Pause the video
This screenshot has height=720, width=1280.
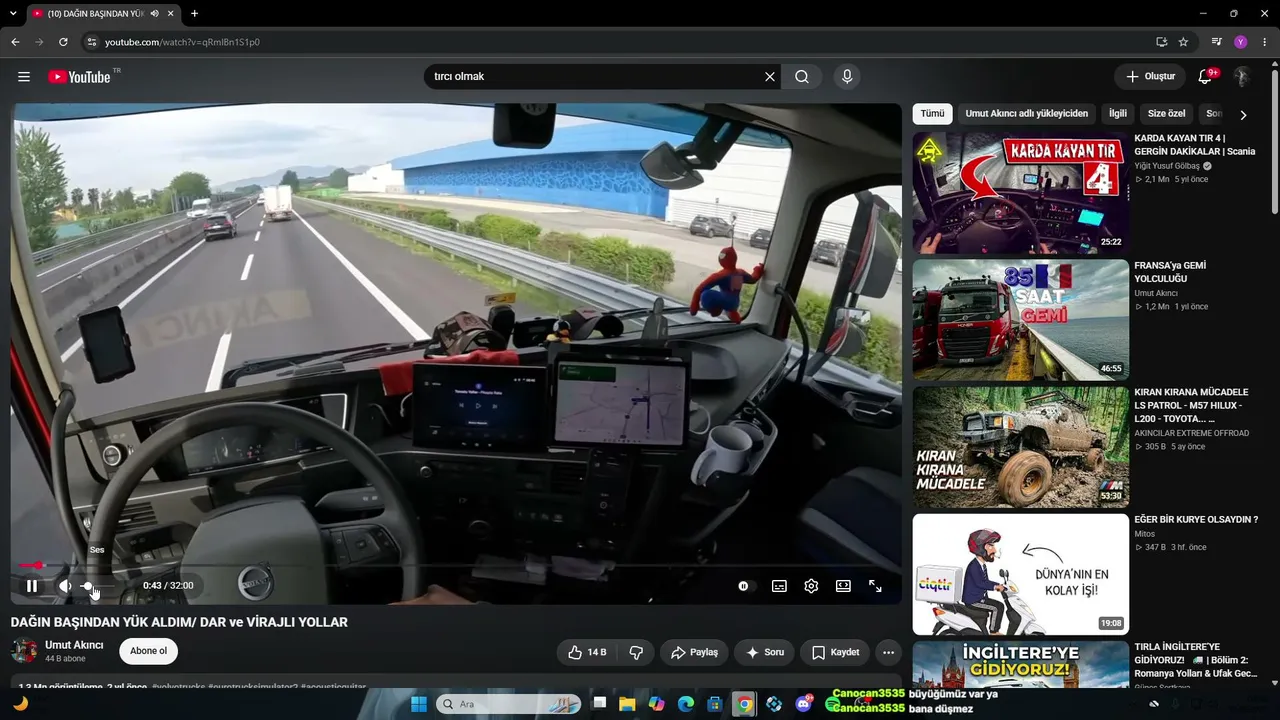pos(32,586)
